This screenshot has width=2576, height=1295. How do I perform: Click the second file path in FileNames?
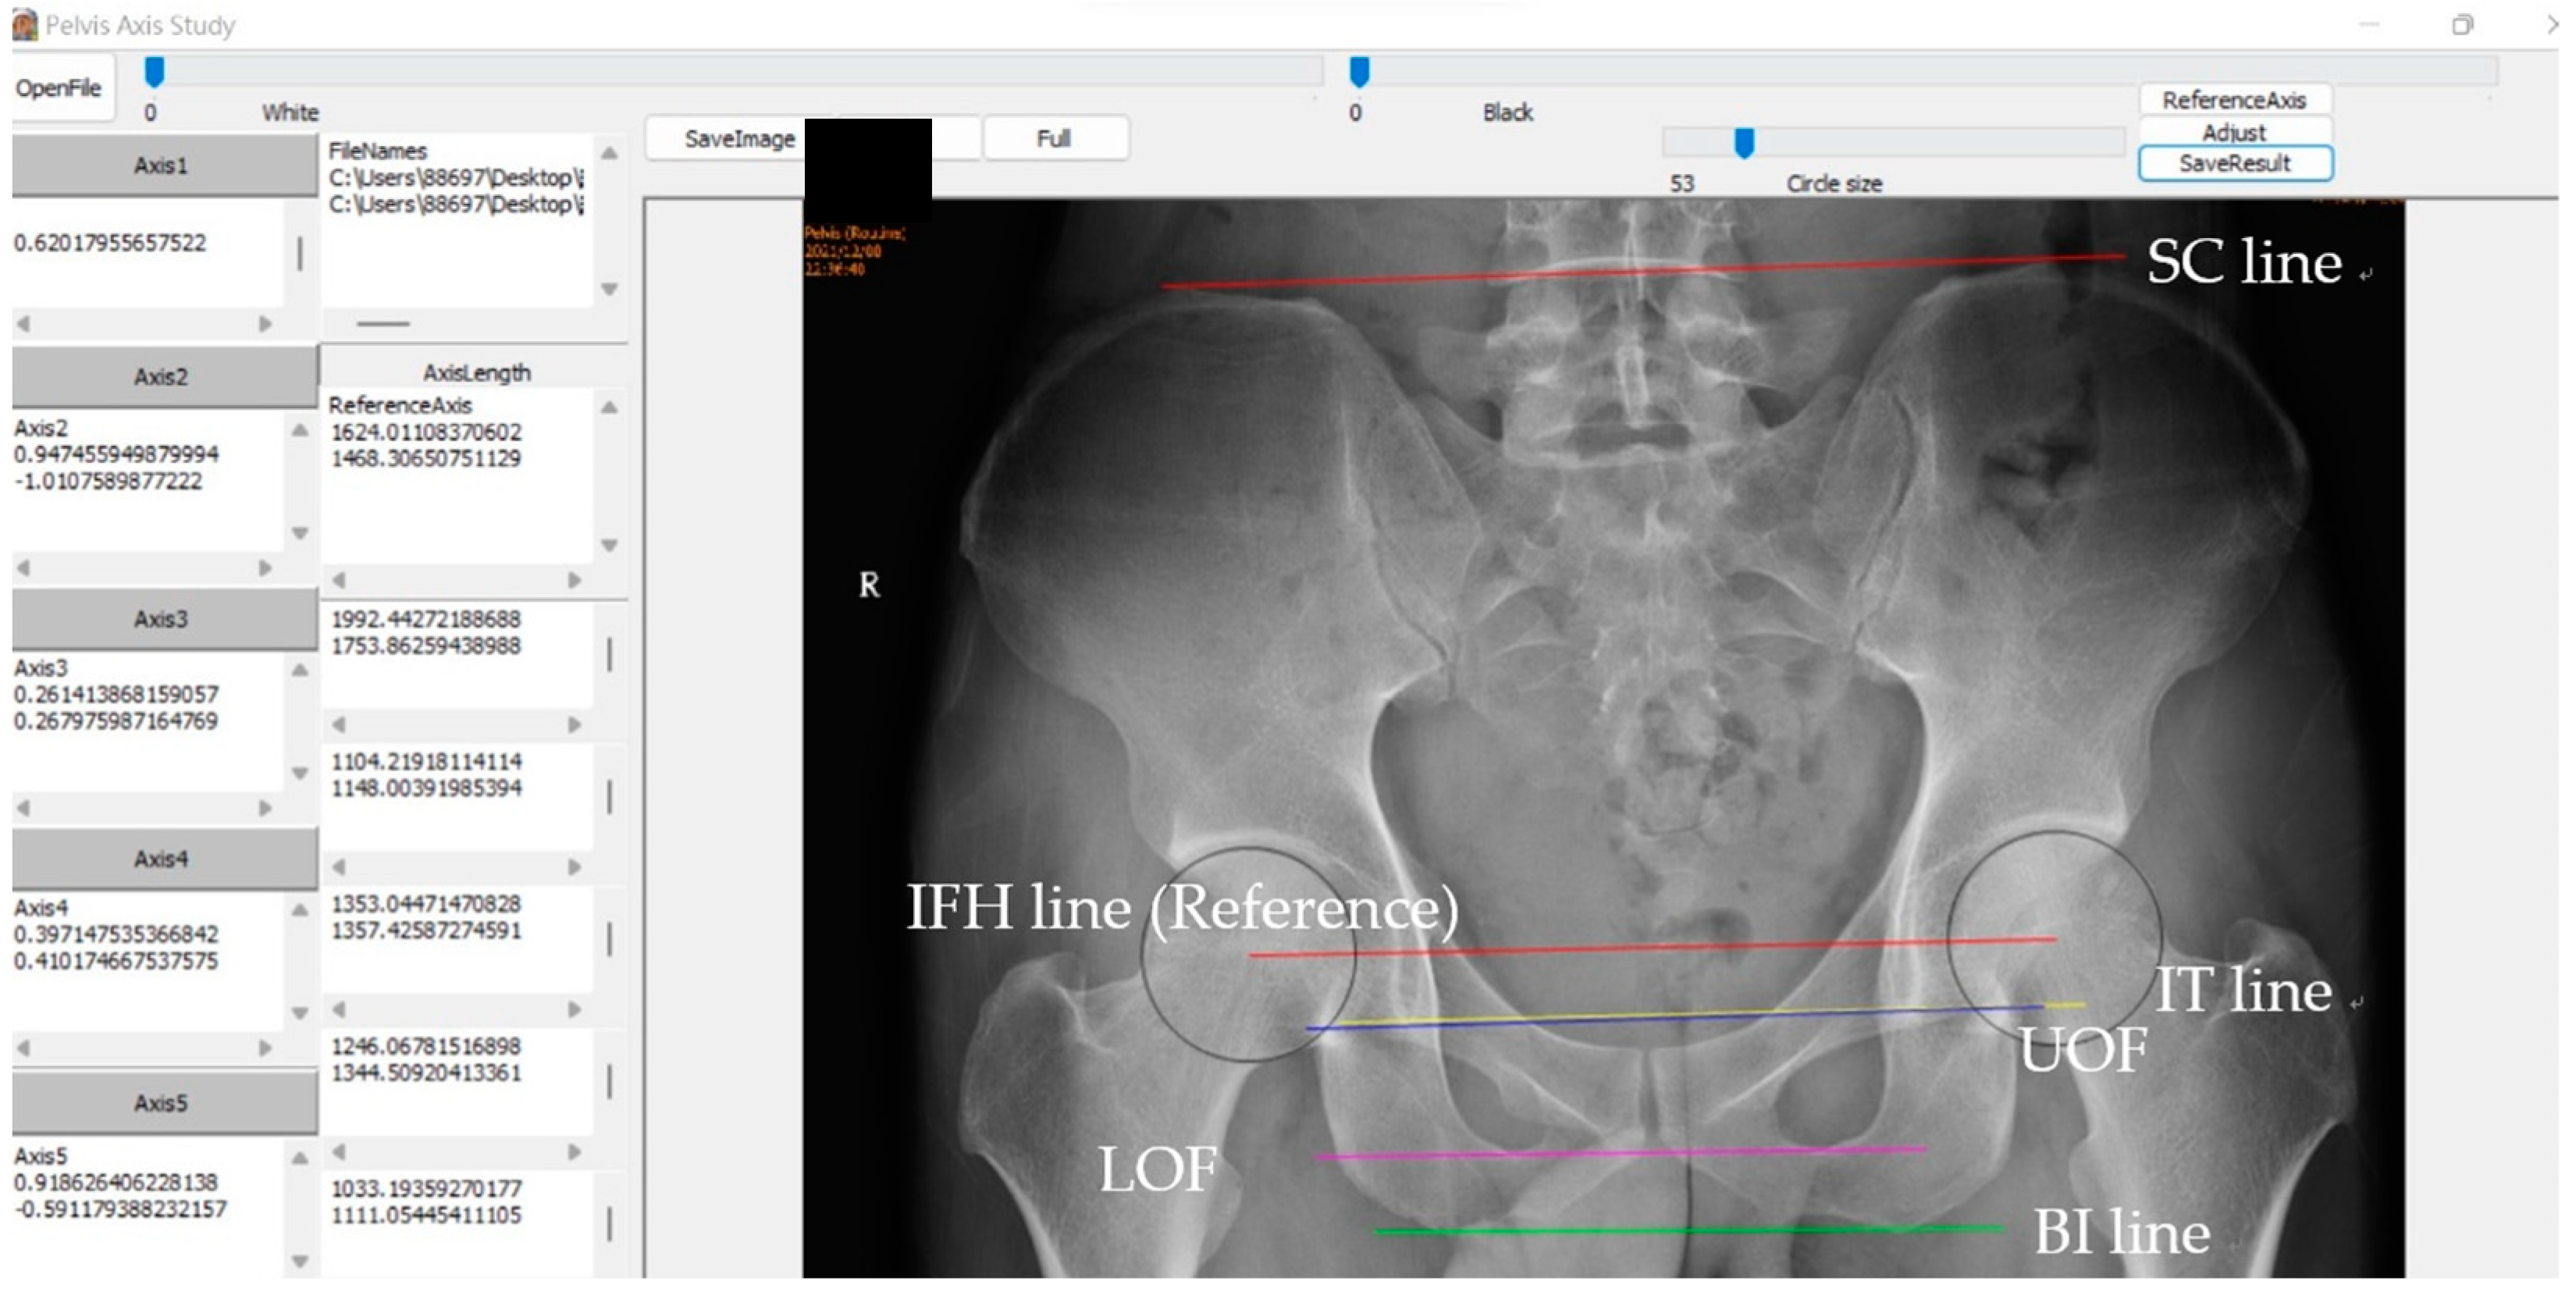456,204
